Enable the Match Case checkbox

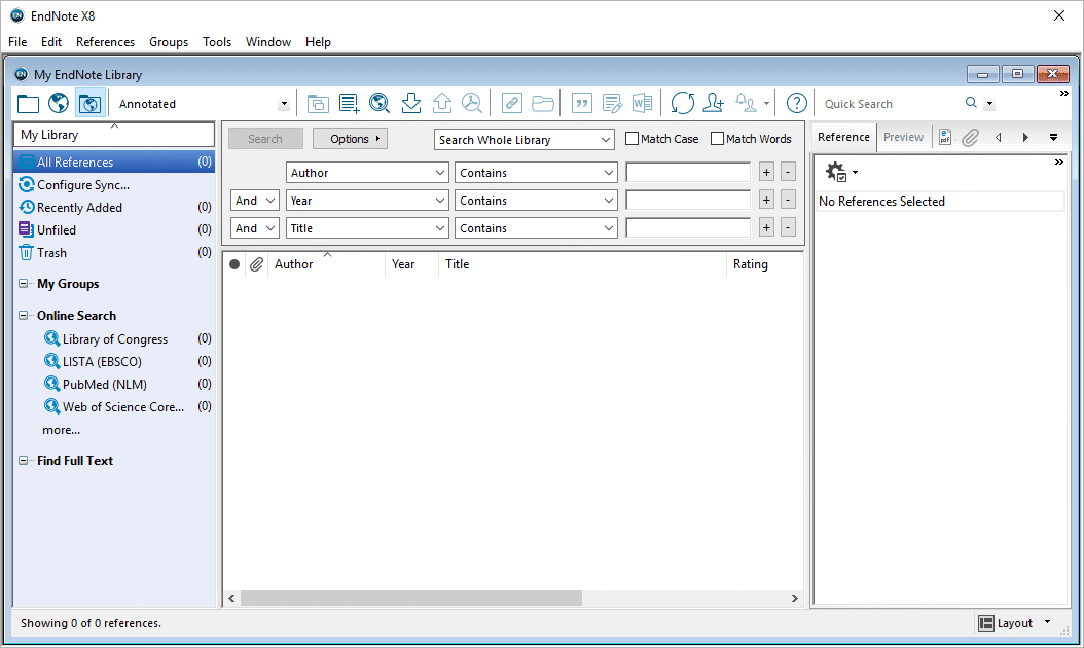632,139
